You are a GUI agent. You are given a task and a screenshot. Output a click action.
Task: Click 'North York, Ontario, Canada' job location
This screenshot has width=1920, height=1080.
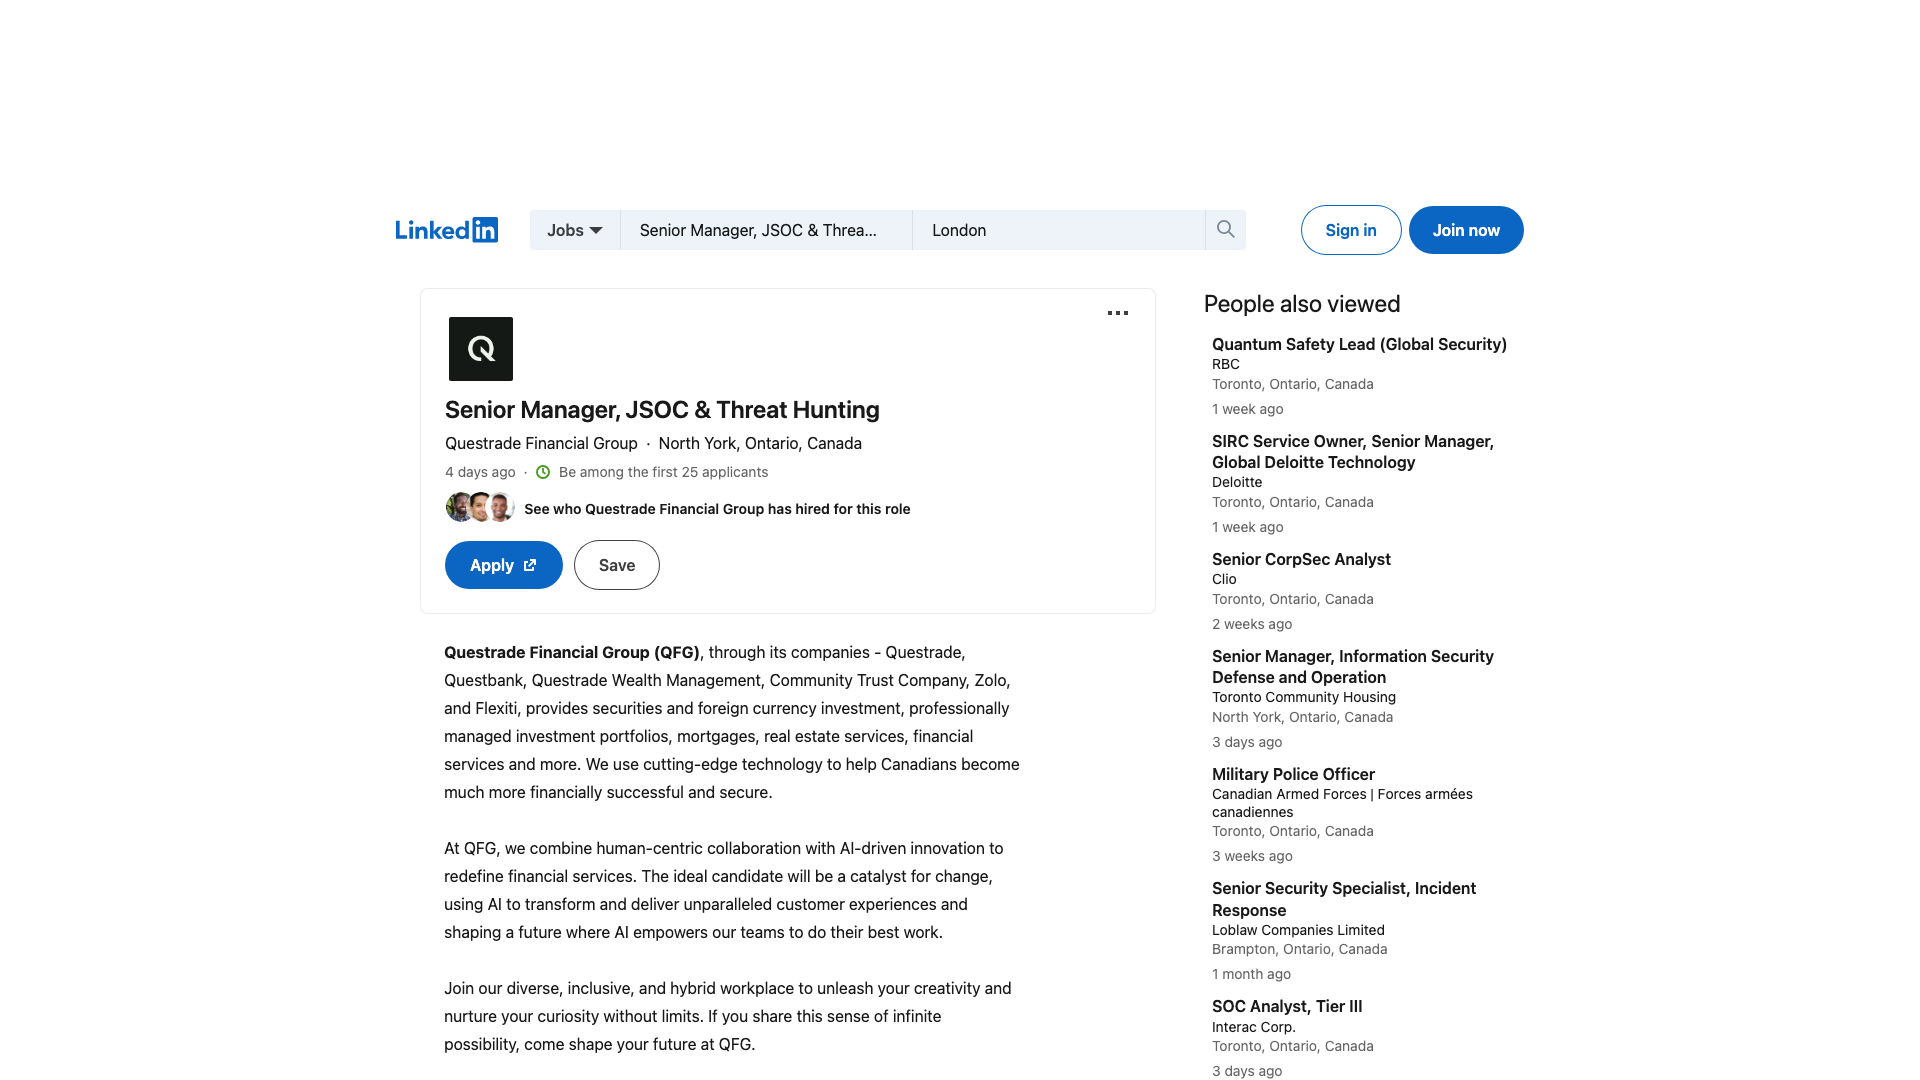[x=760, y=443]
